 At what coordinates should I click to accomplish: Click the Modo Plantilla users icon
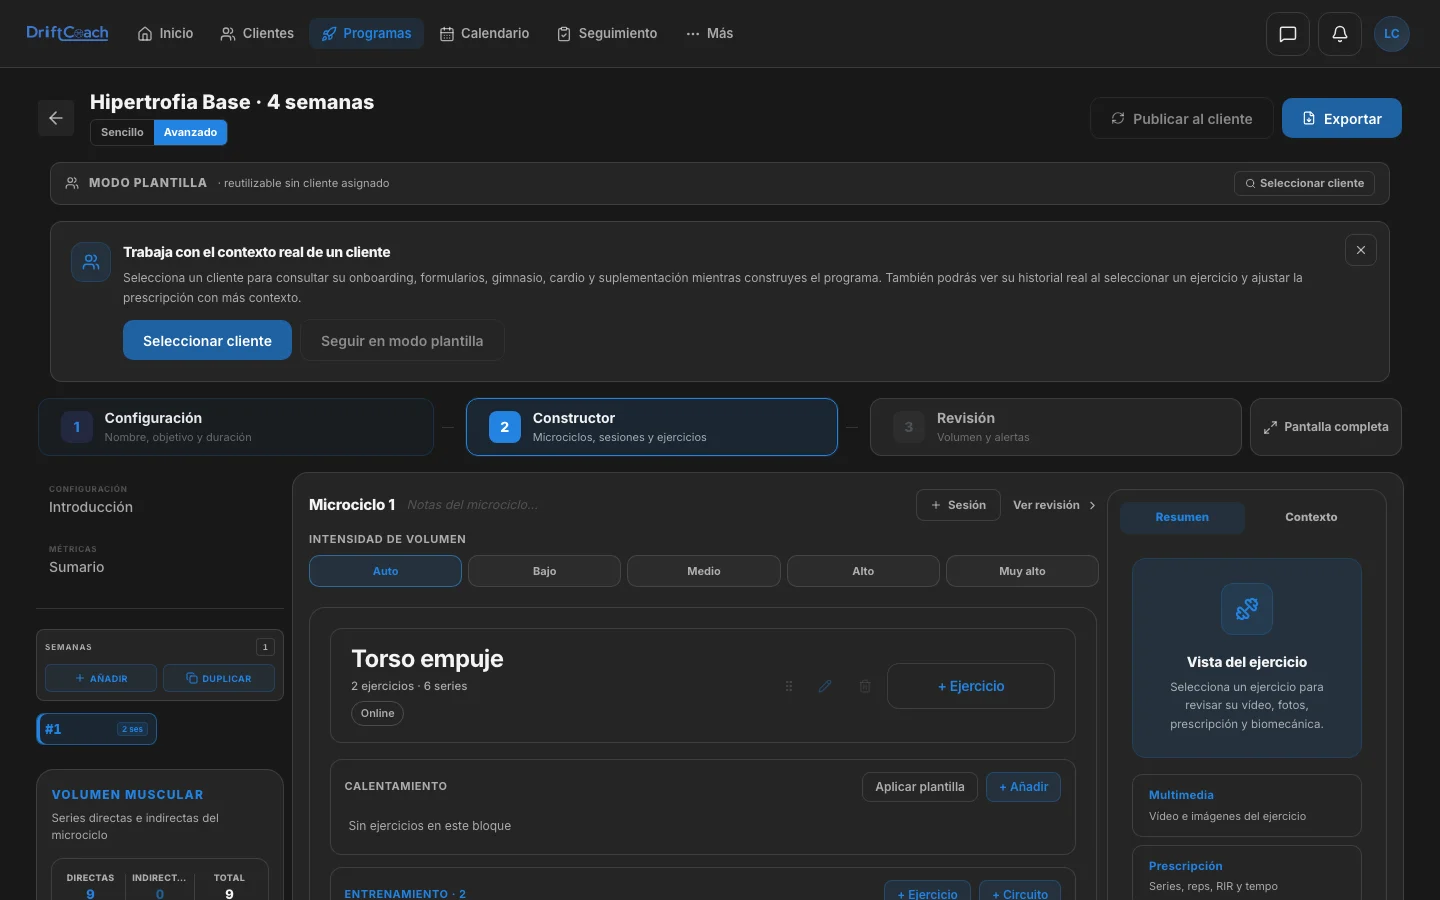click(x=72, y=183)
